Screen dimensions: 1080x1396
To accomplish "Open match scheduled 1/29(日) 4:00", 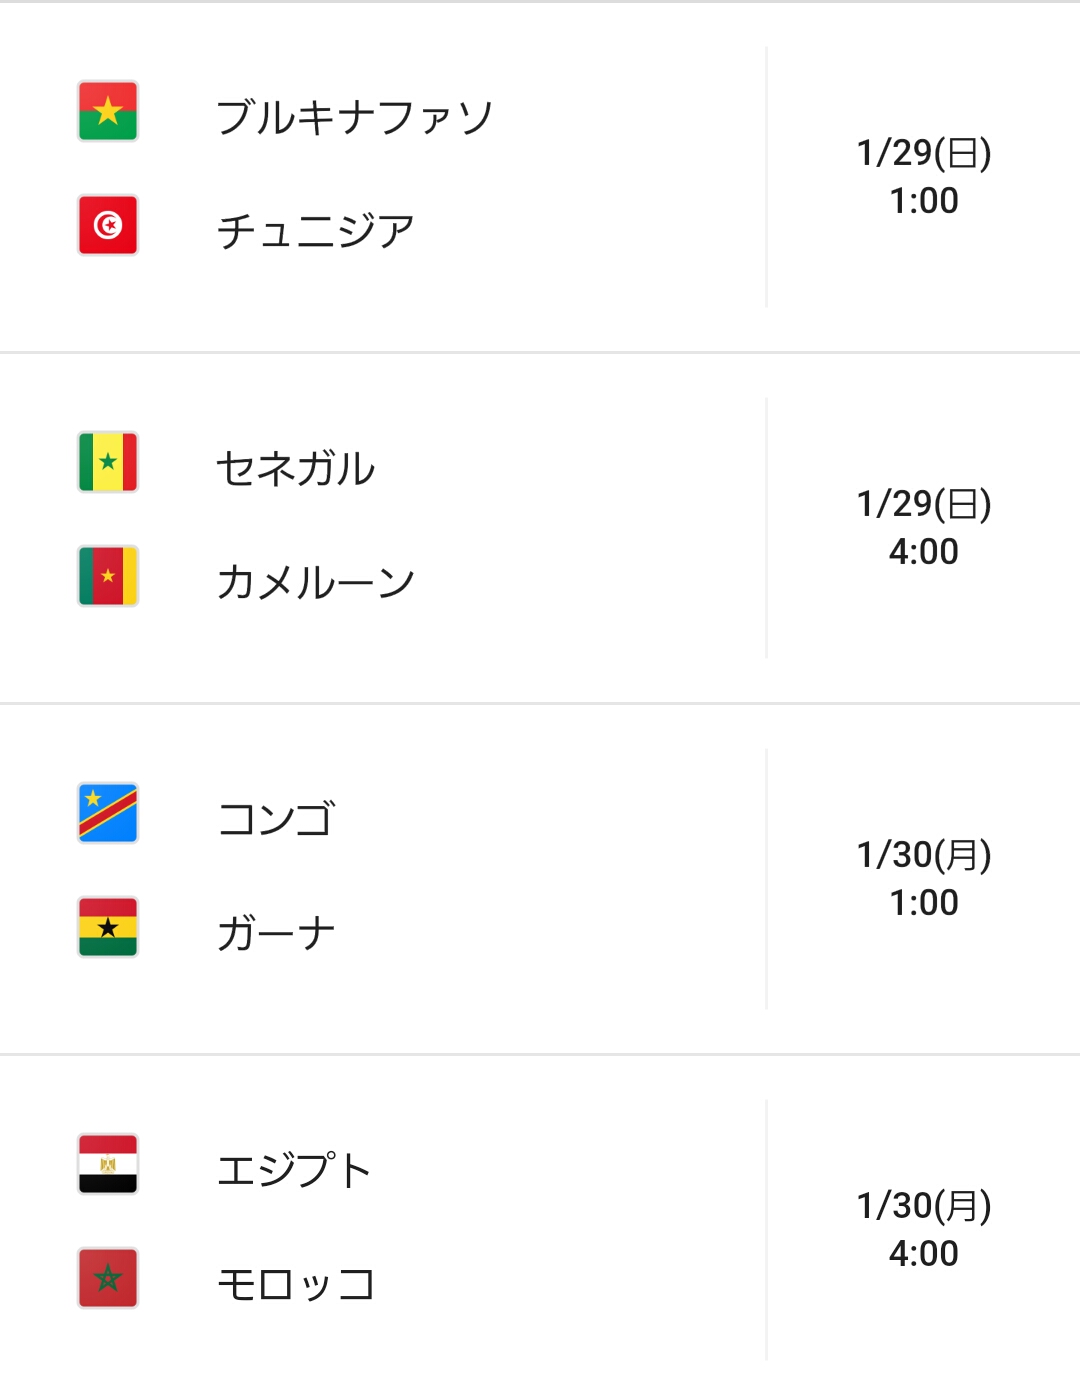I will click(924, 527).
